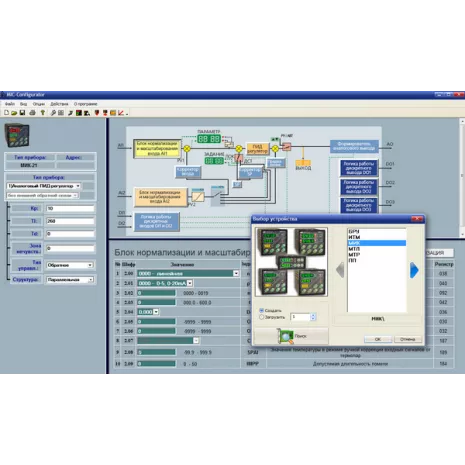Click the red shield download toolbar icon

(x=97, y=113)
